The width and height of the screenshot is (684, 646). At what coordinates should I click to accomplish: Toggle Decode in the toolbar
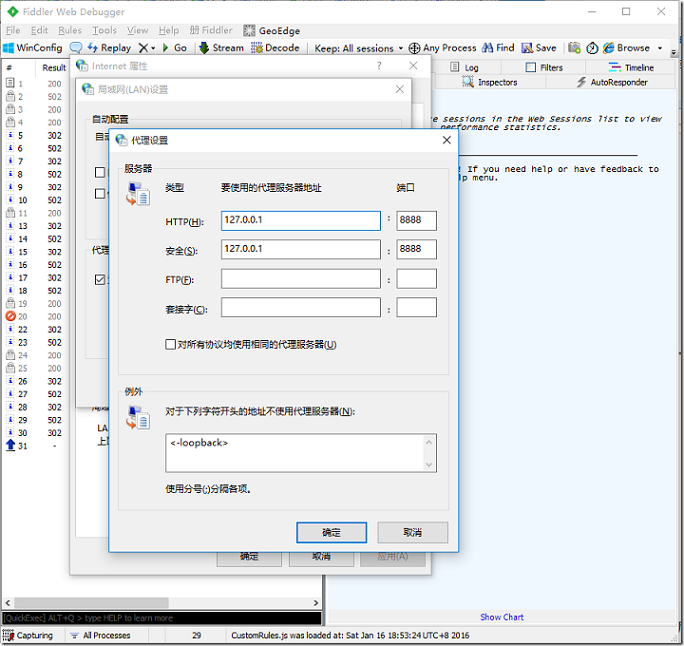(275, 48)
